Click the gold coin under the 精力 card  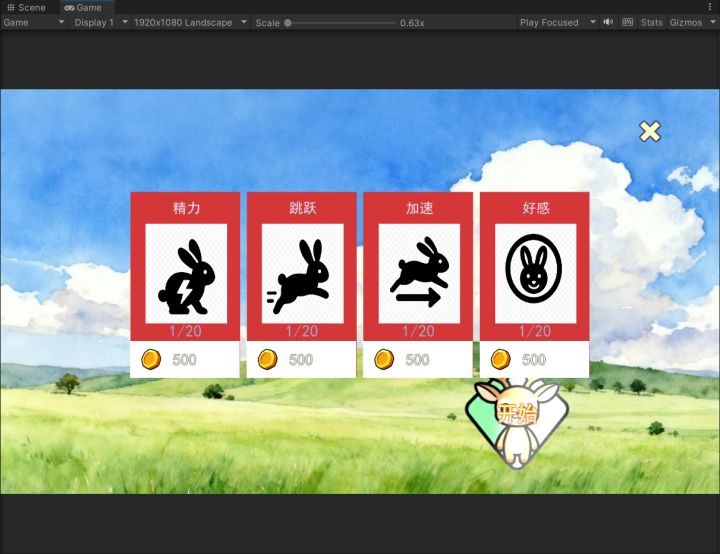151,359
